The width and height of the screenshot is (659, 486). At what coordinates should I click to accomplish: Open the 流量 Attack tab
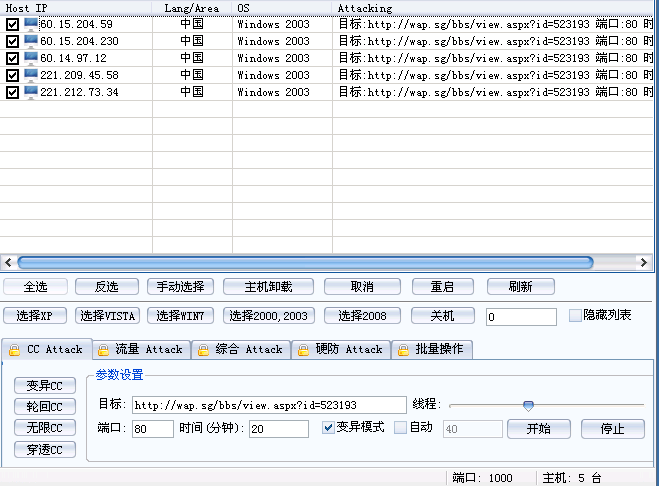click(x=141, y=350)
